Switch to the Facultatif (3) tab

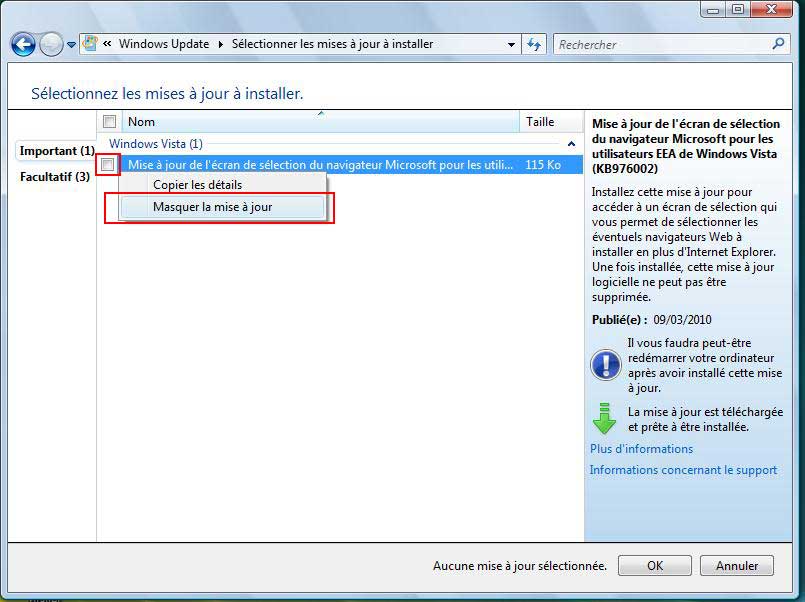point(55,177)
